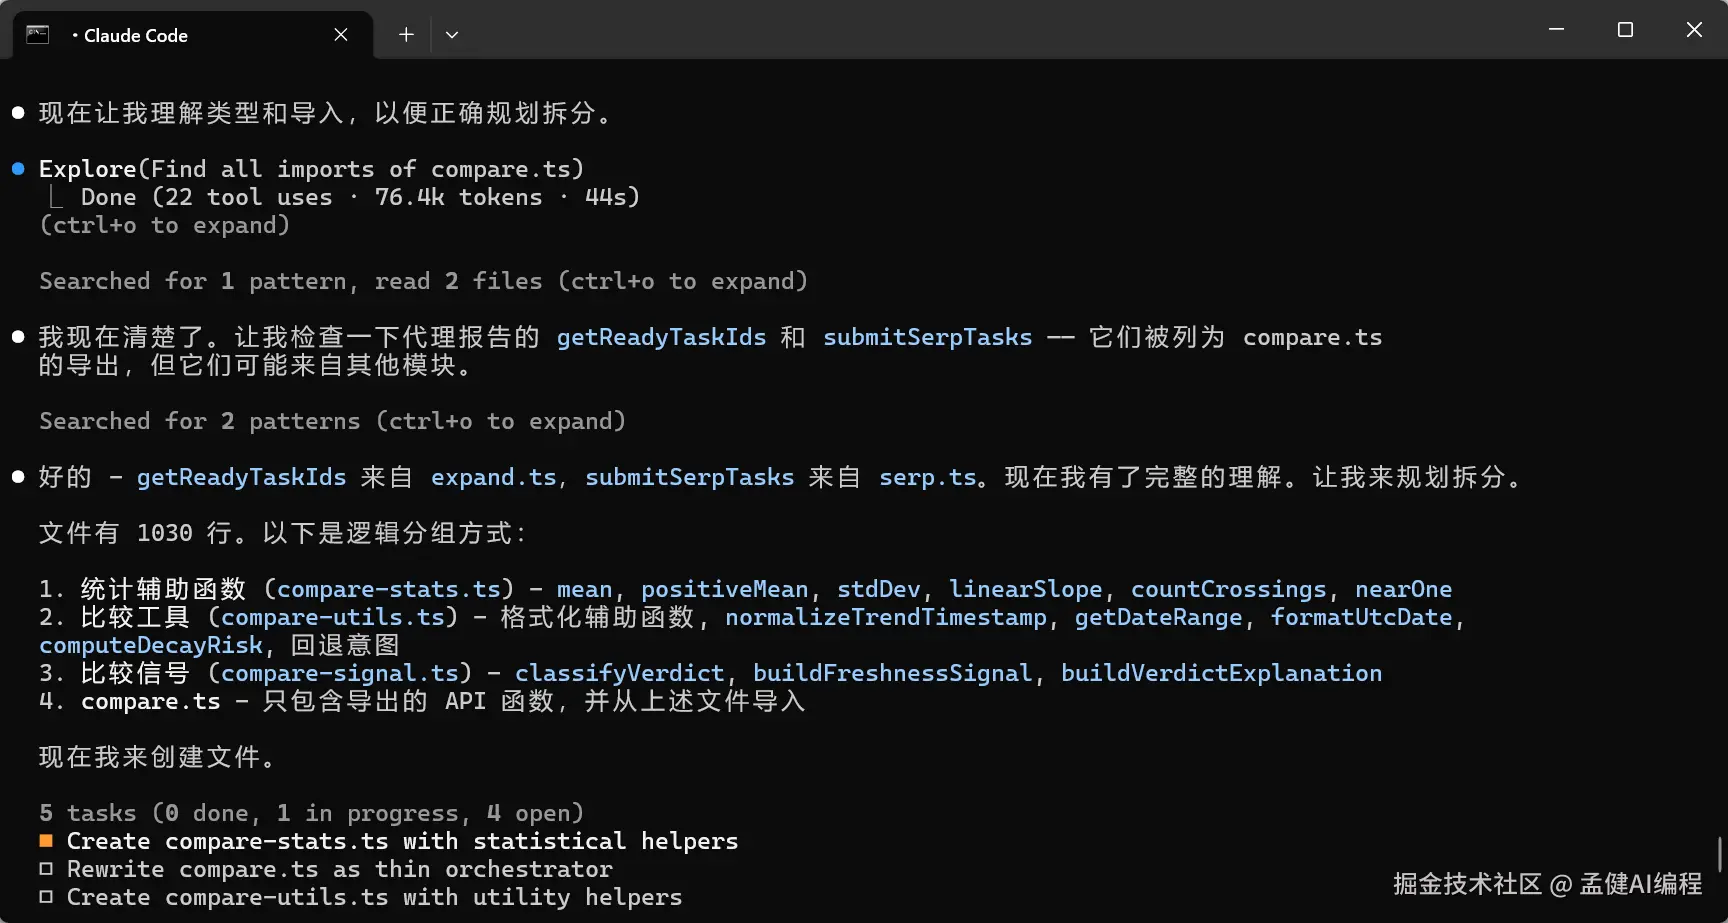1728x923 pixels.
Task: Toggle the Create compare-utils.ts task checkbox
Action: pos(46,897)
